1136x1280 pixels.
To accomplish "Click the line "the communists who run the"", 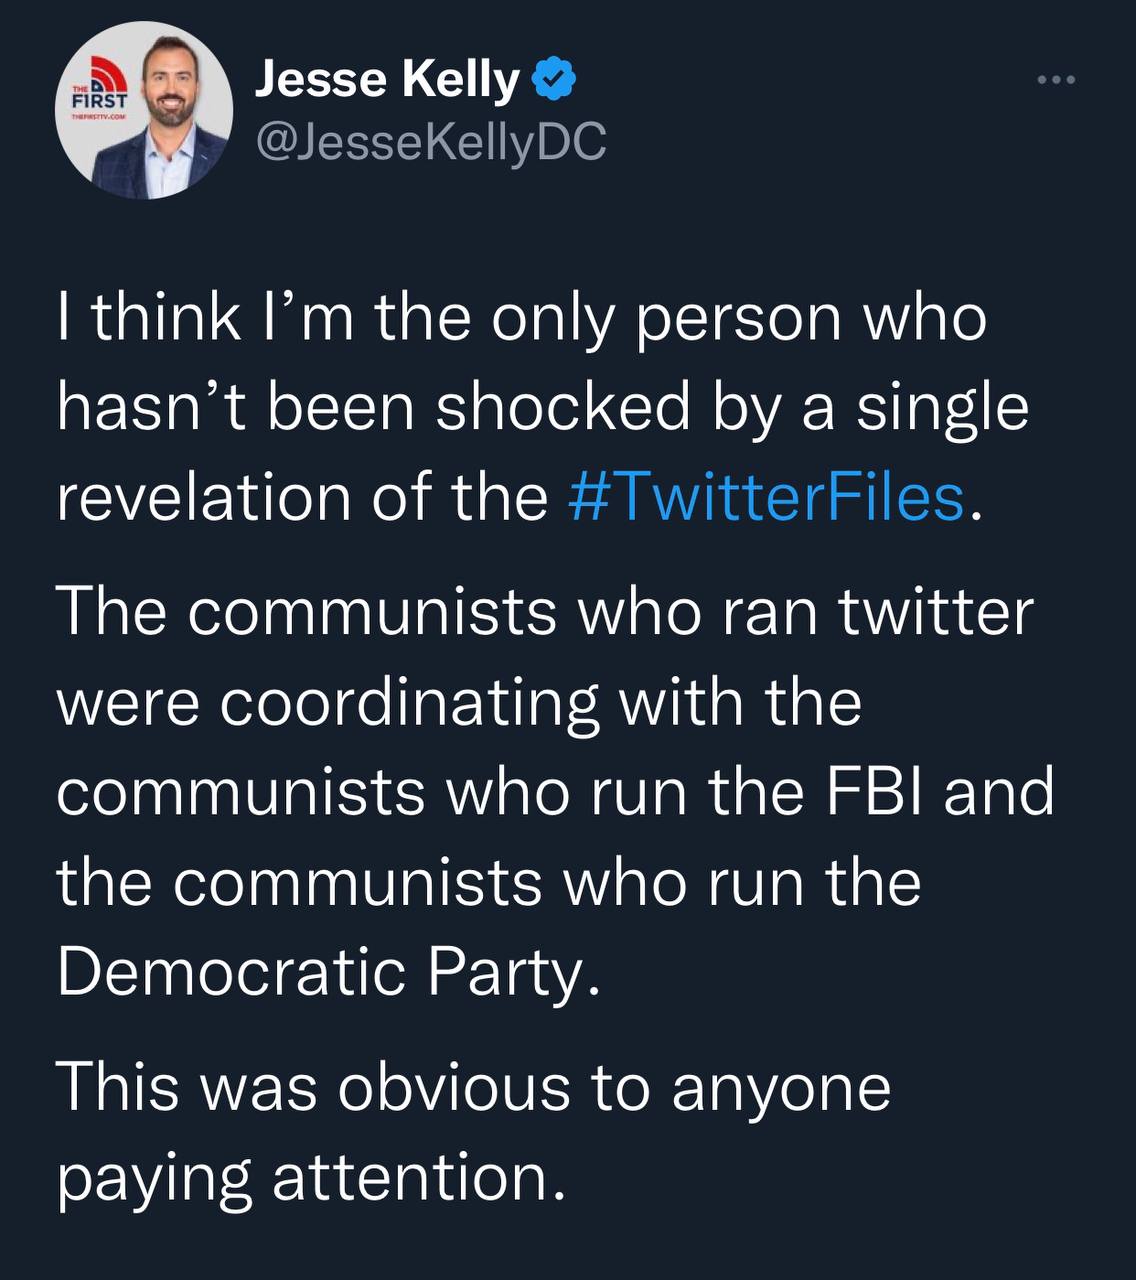I will pos(488,881).
